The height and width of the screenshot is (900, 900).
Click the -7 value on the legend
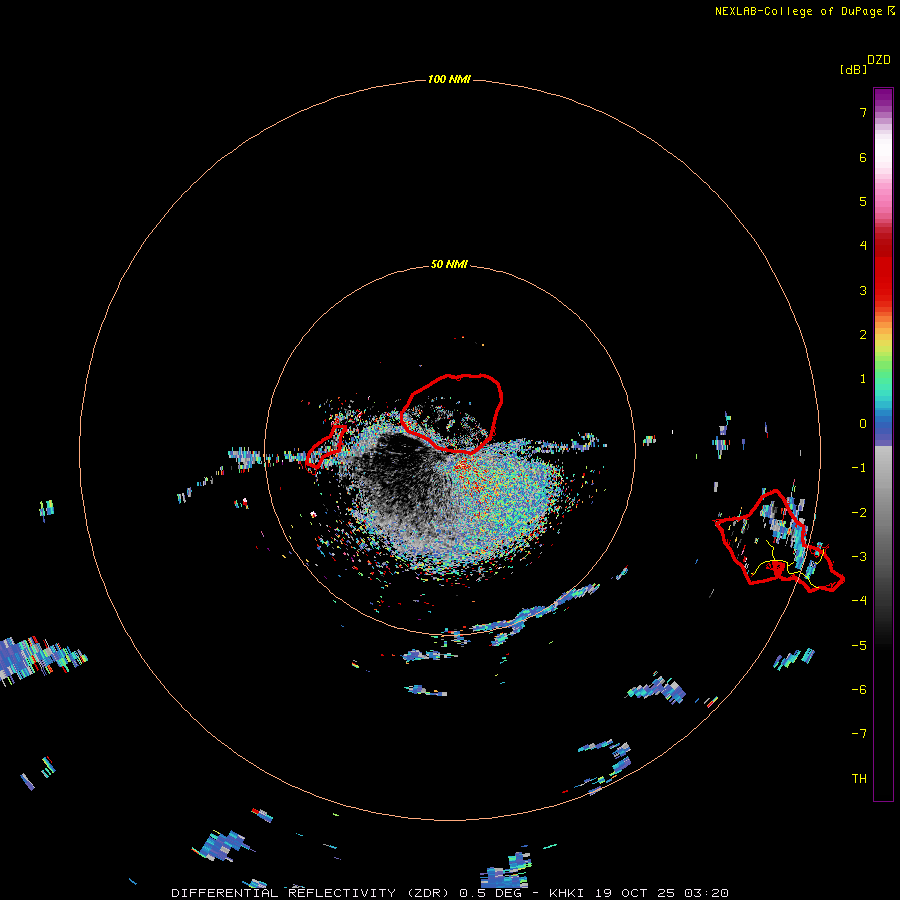pyautogui.click(x=859, y=734)
